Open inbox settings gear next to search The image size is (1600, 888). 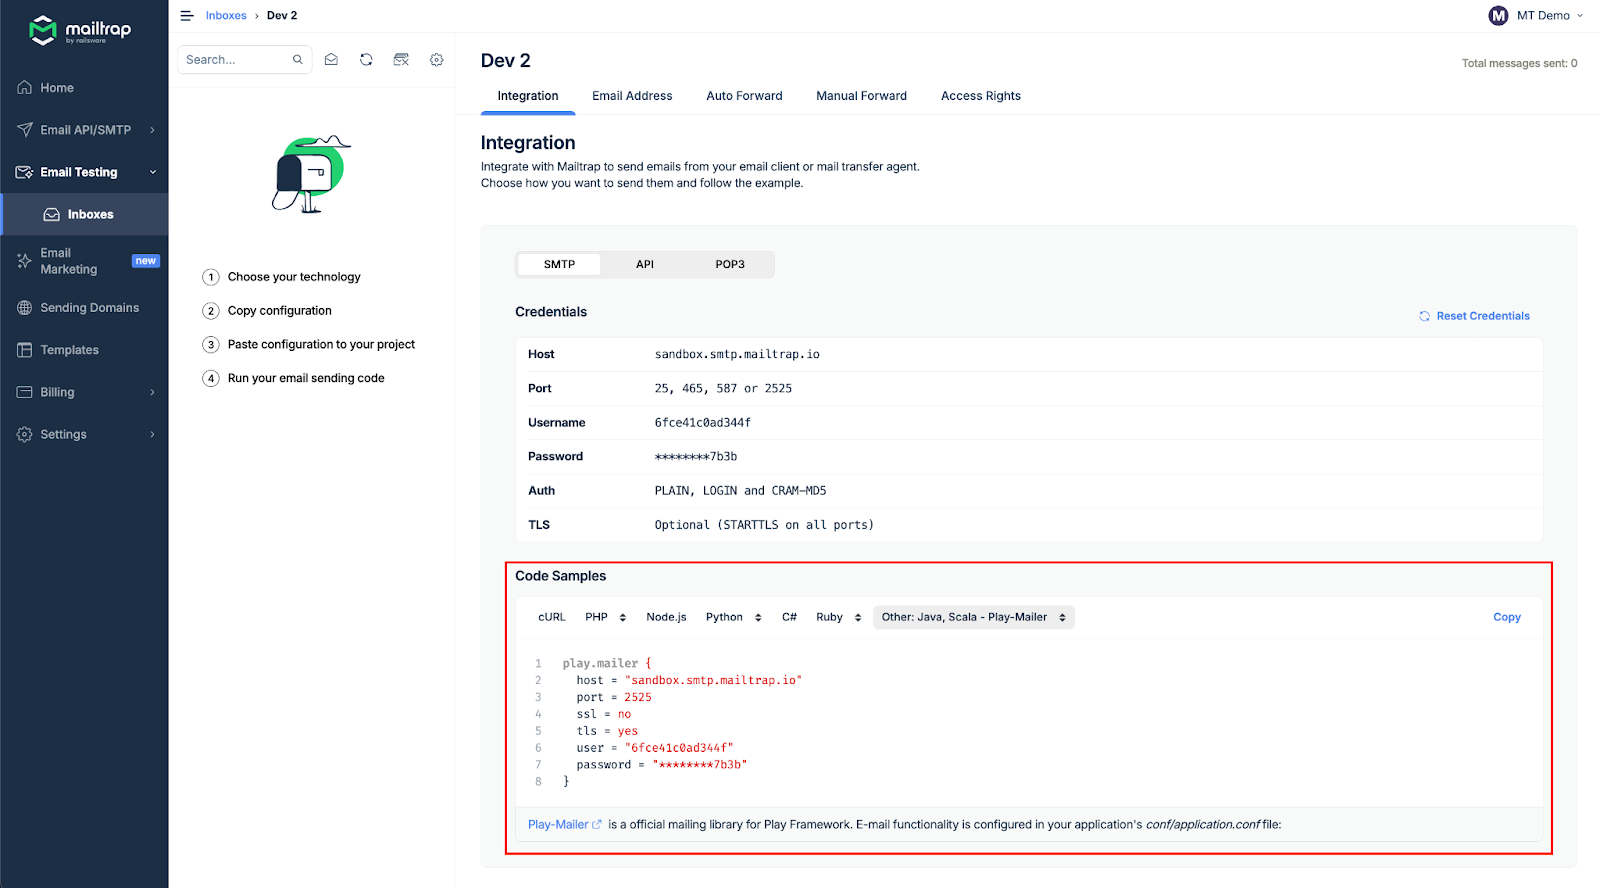coord(437,60)
